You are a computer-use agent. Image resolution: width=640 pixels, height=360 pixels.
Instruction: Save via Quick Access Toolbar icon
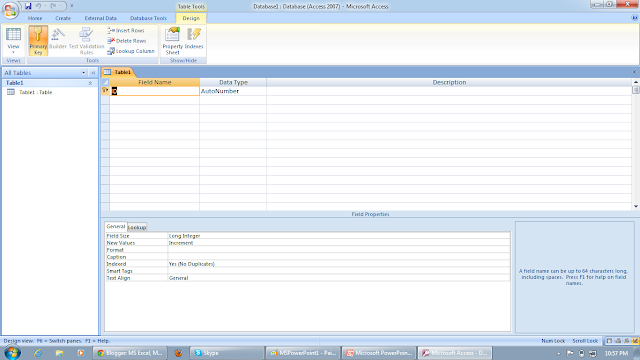[x=28, y=6]
